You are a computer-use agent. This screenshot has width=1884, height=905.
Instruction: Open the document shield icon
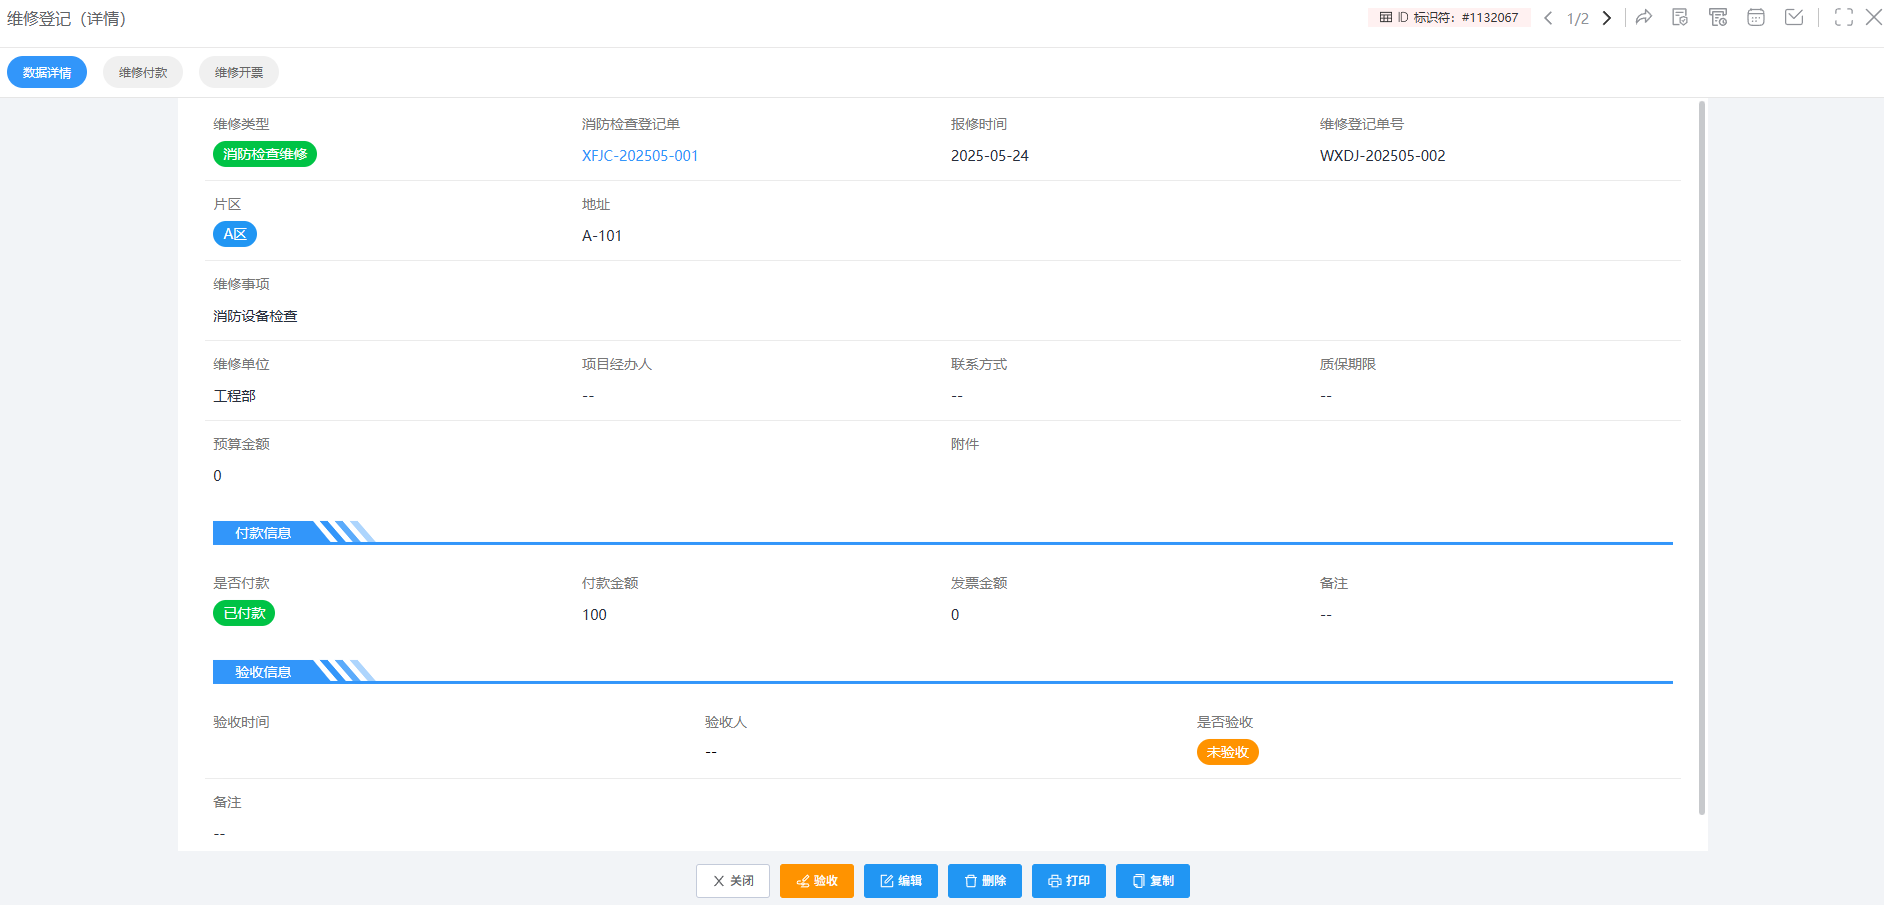pyautogui.click(x=1680, y=18)
